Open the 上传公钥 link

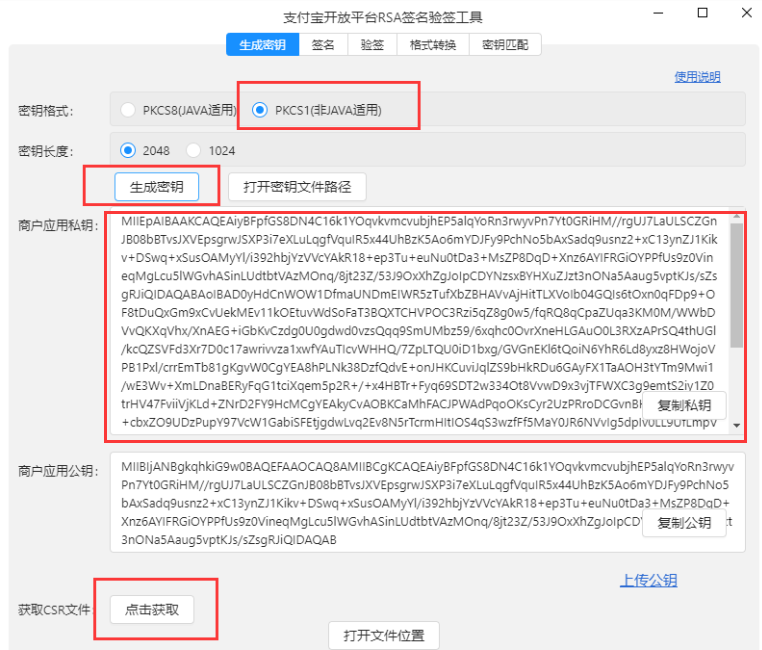[x=649, y=580]
